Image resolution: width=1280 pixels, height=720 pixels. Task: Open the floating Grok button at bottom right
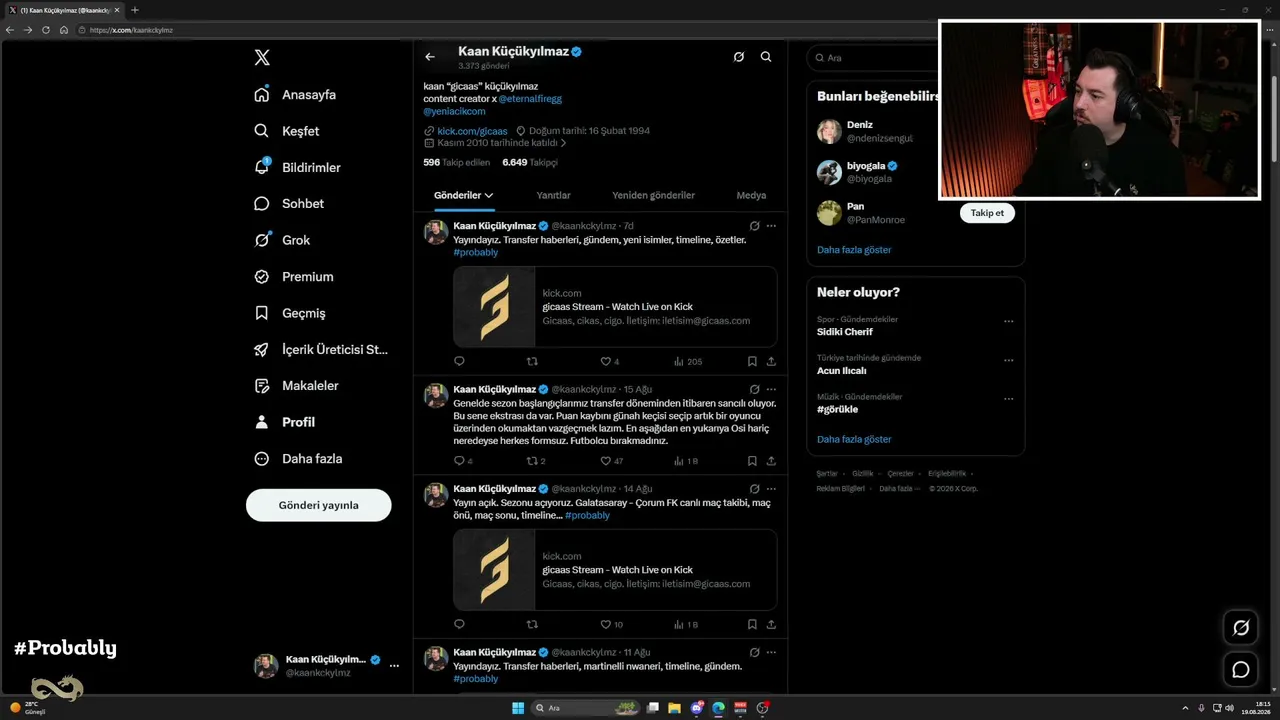[x=1241, y=628]
